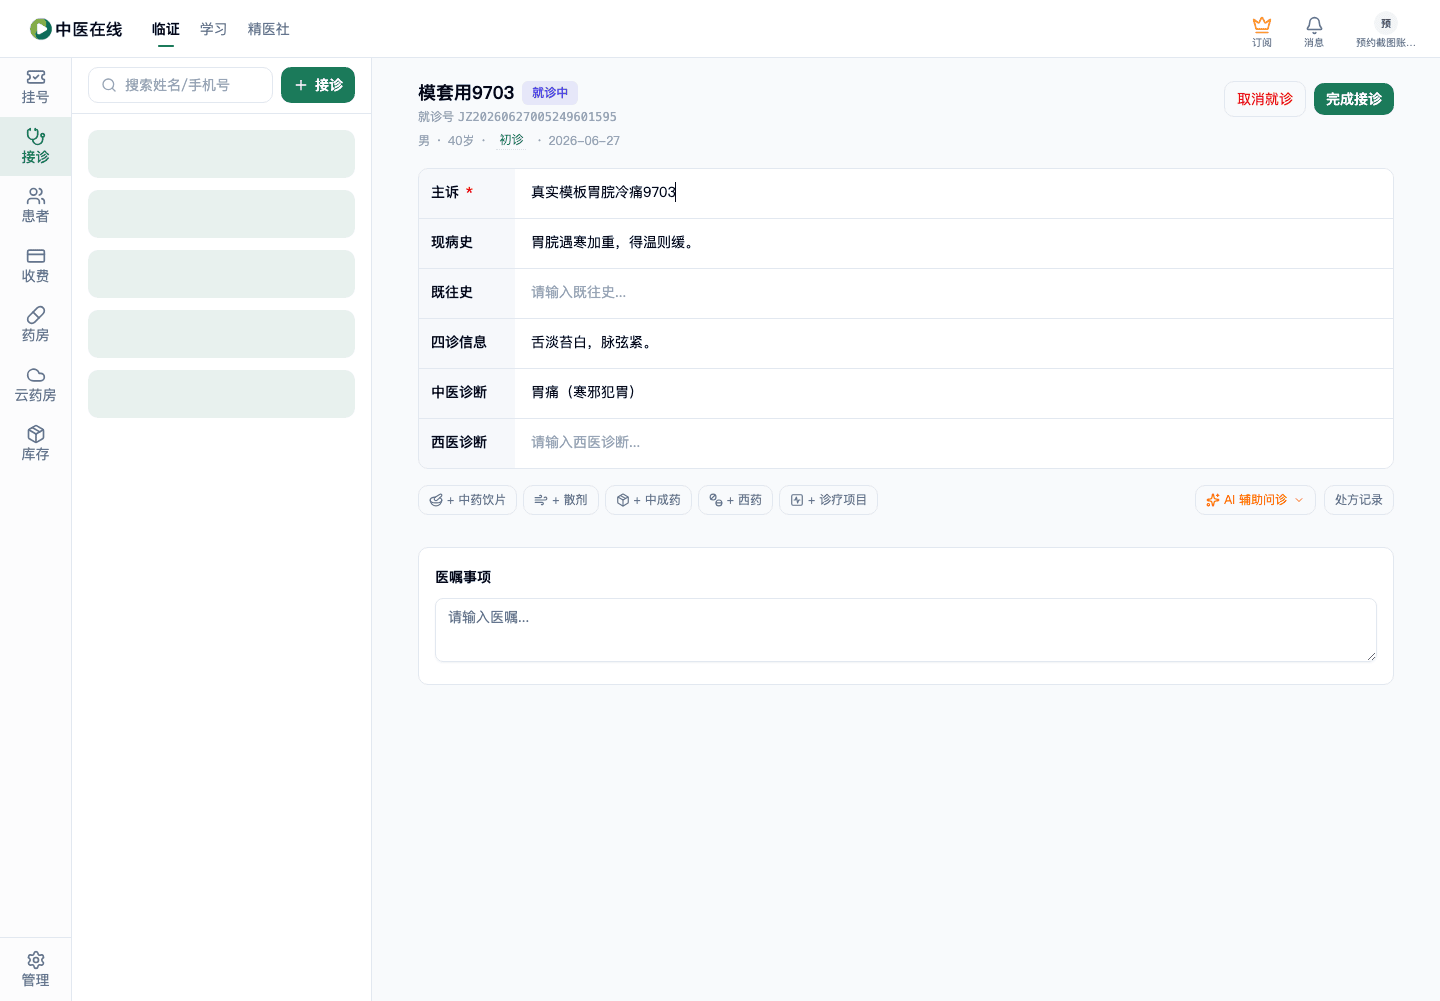Click the 既往史 input field
The width and height of the screenshot is (1440, 1001).
[954, 292]
